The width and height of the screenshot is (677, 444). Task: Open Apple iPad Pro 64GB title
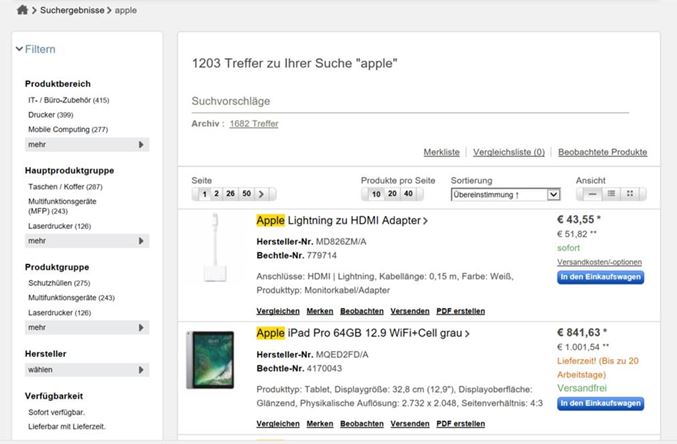[363, 333]
